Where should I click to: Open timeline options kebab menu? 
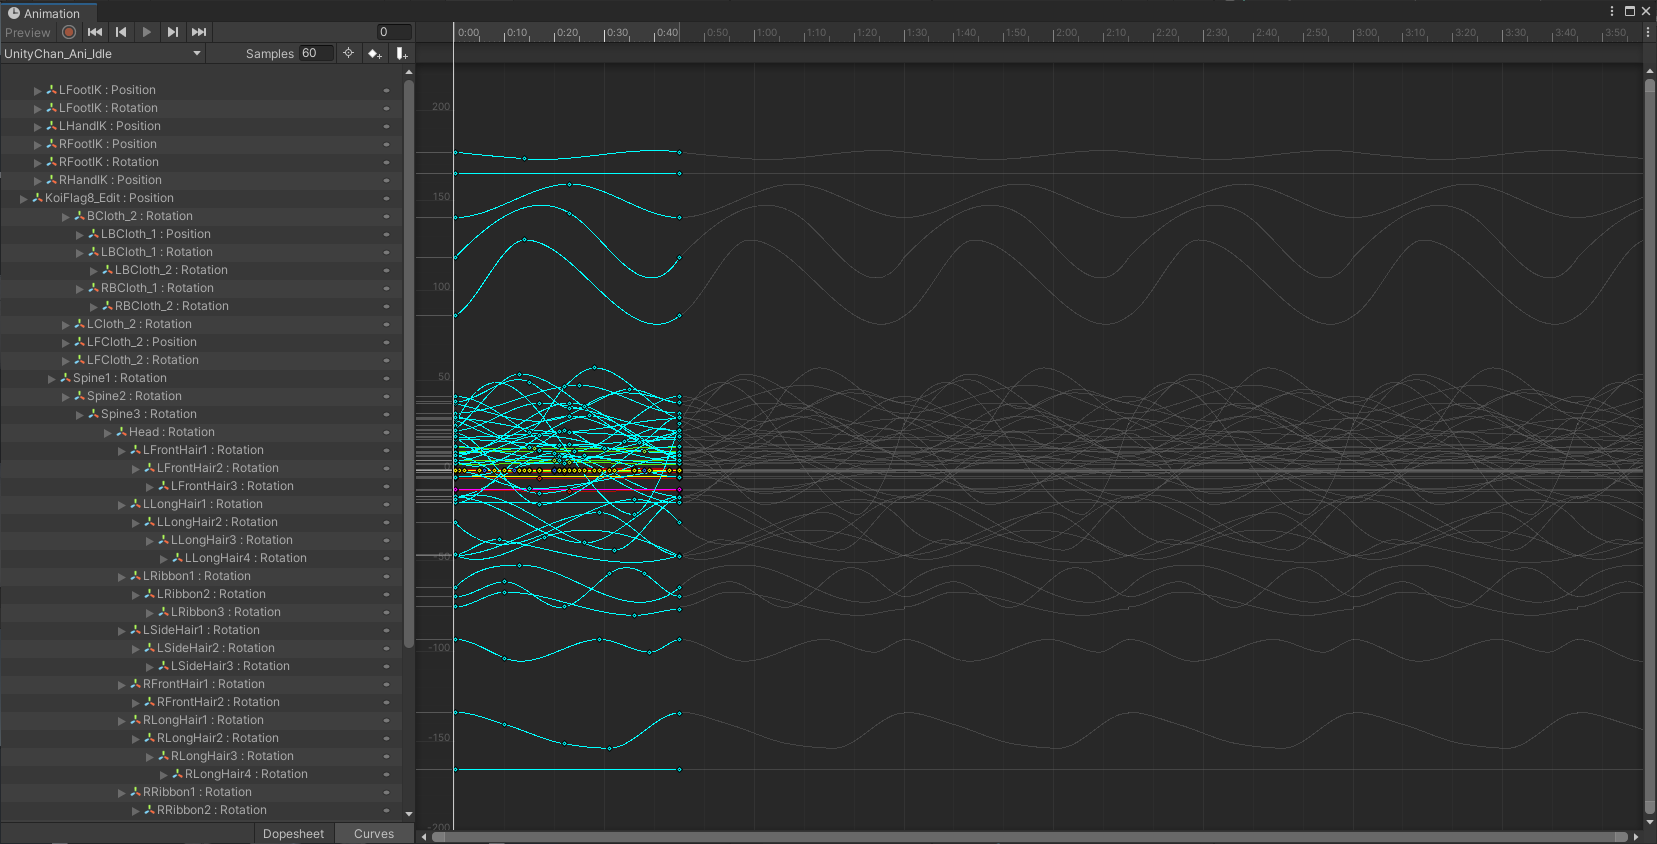click(x=1648, y=32)
